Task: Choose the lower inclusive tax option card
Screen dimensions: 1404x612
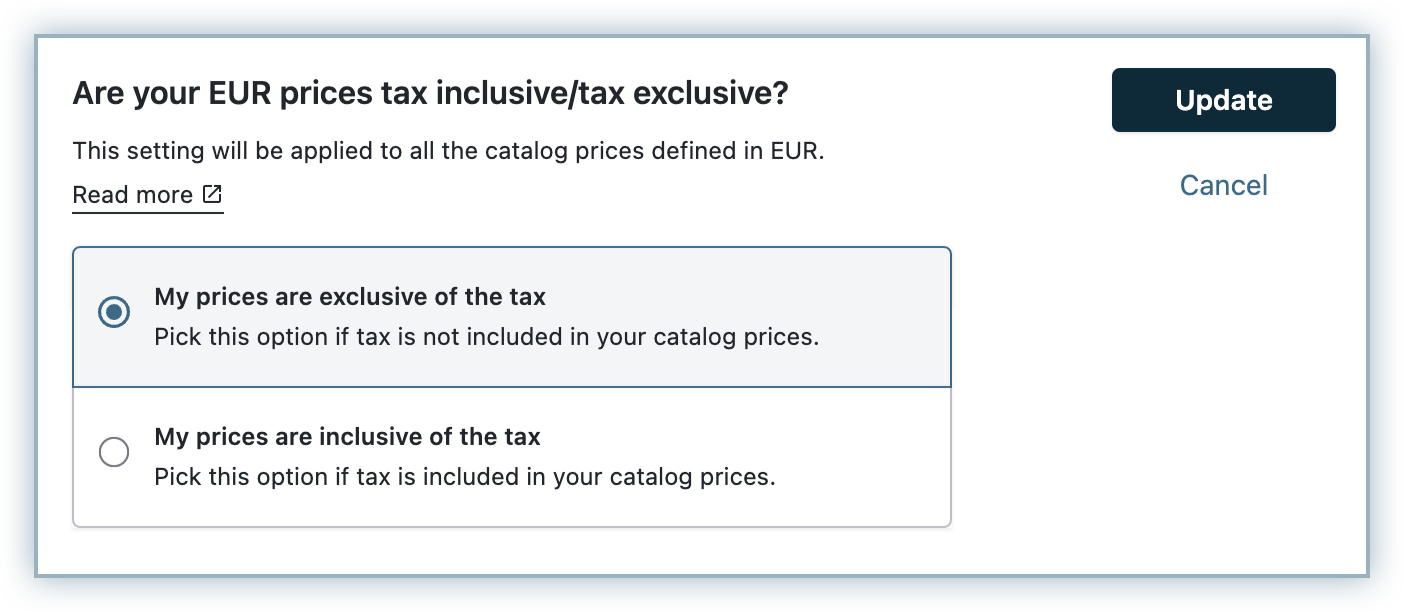Action: pos(512,457)
